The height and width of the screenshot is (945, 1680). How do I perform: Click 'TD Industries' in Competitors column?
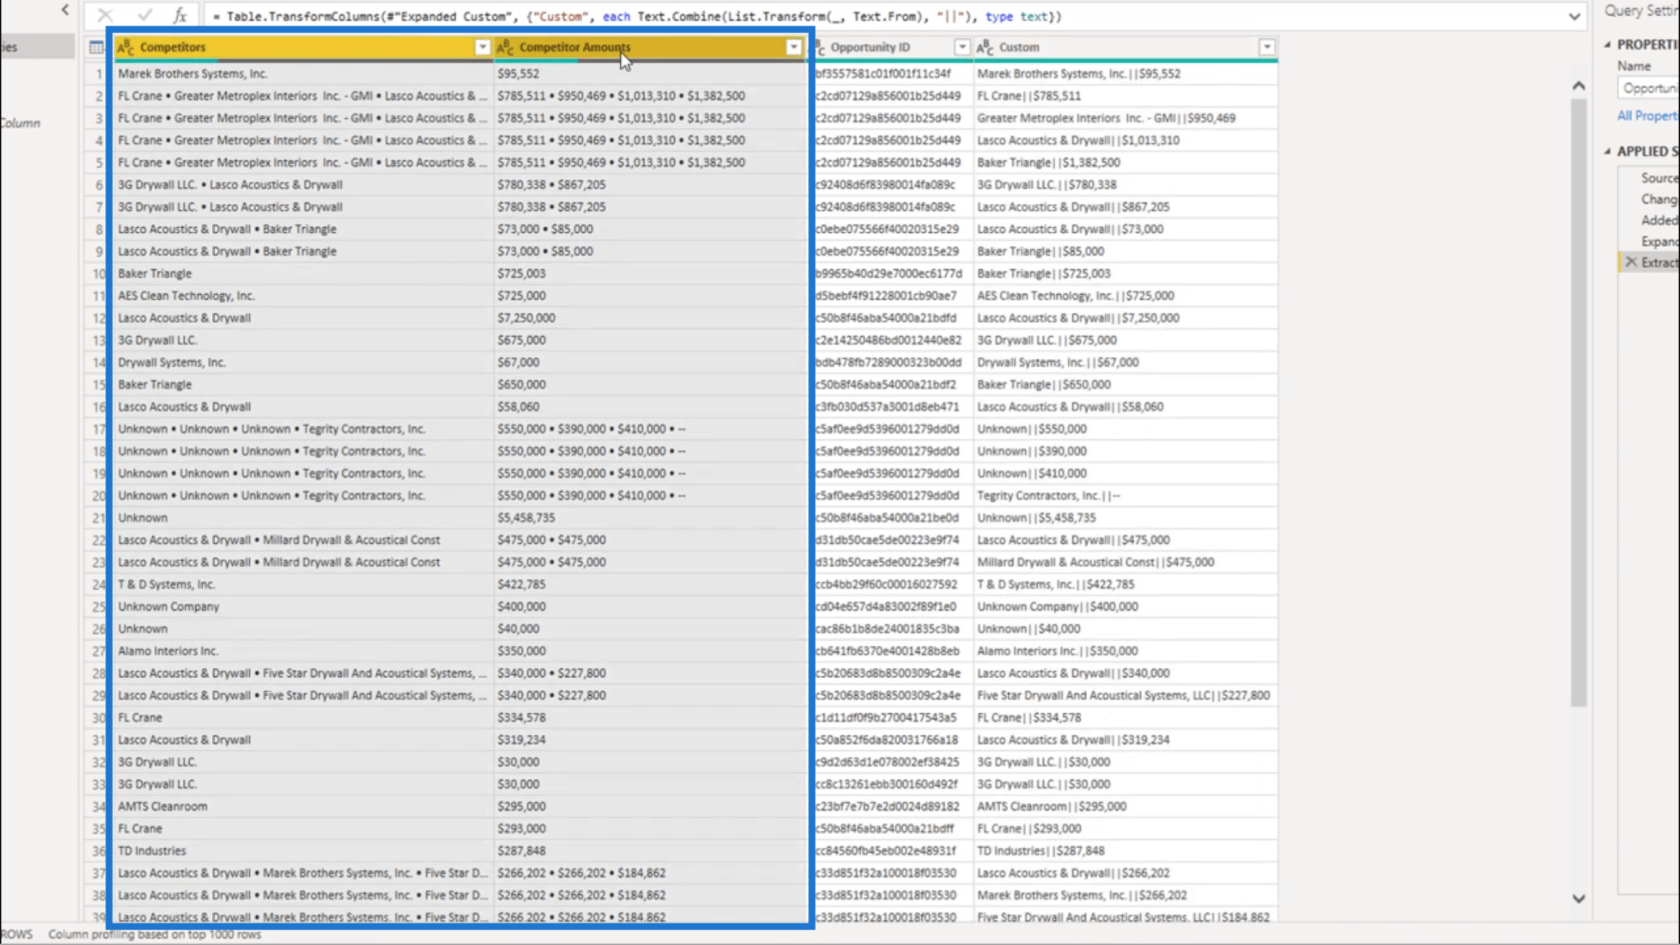click(x=303, y=851)
